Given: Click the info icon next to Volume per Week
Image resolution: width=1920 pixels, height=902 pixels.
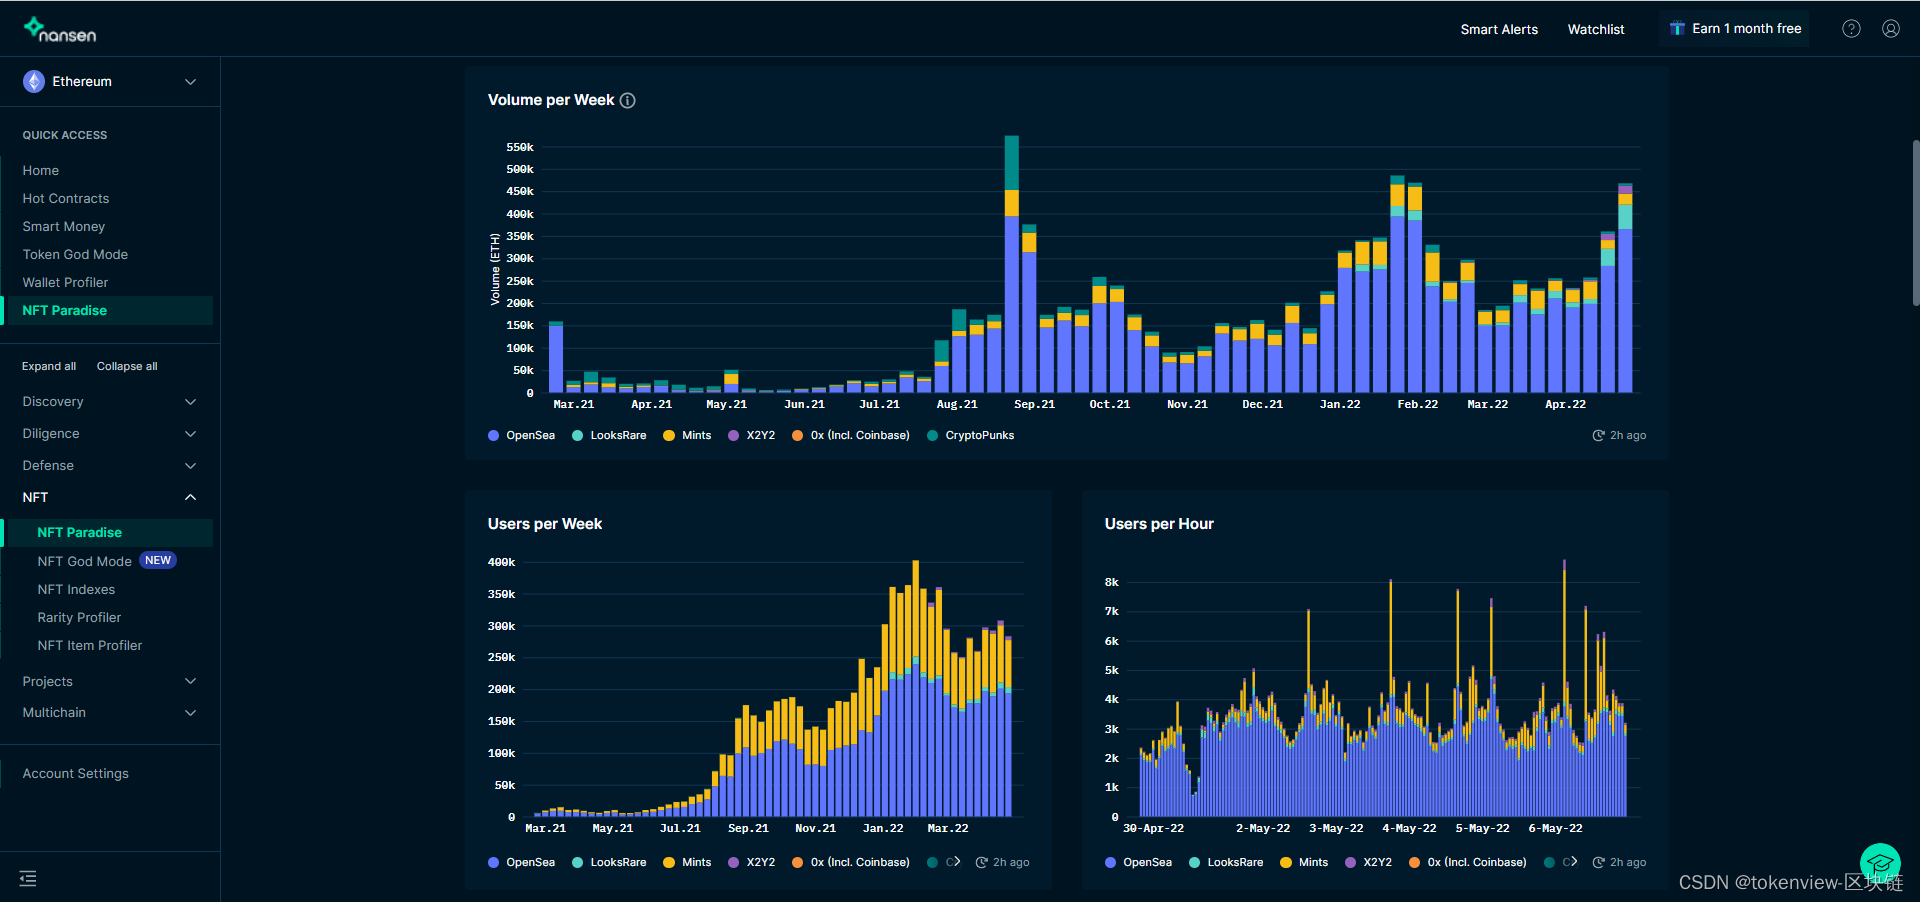Looking at the screenshot, I should pyautogui.click(x=628, y=100).
